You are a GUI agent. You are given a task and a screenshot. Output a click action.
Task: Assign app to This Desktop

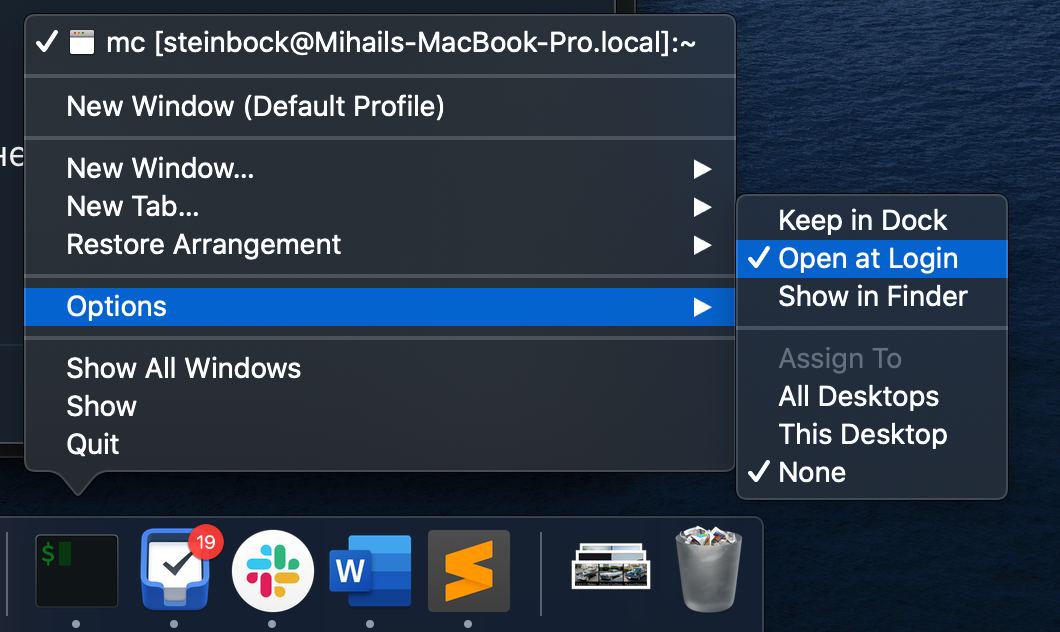tap(871, 434)
